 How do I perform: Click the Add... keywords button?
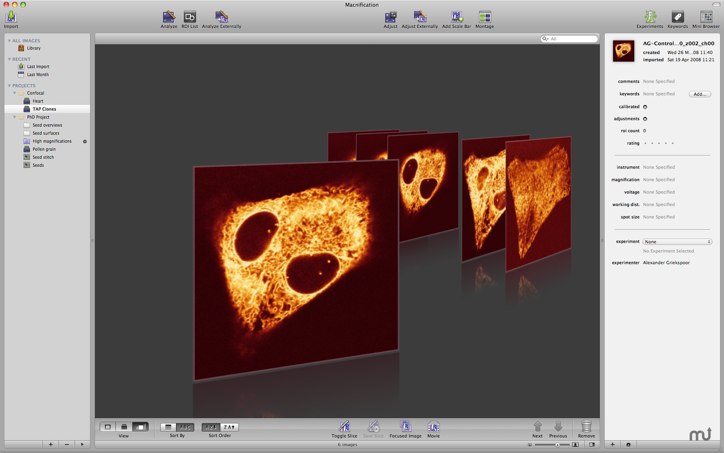pyautogui.click(x=700, y=93)
